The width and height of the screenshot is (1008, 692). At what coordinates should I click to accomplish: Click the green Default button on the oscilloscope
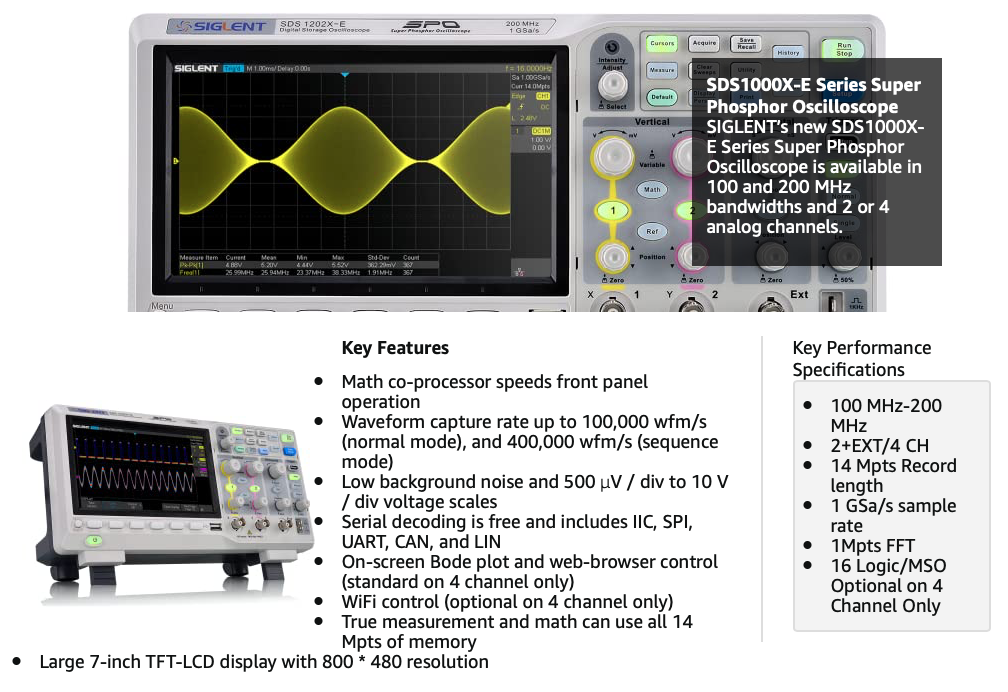pos(662,97)
